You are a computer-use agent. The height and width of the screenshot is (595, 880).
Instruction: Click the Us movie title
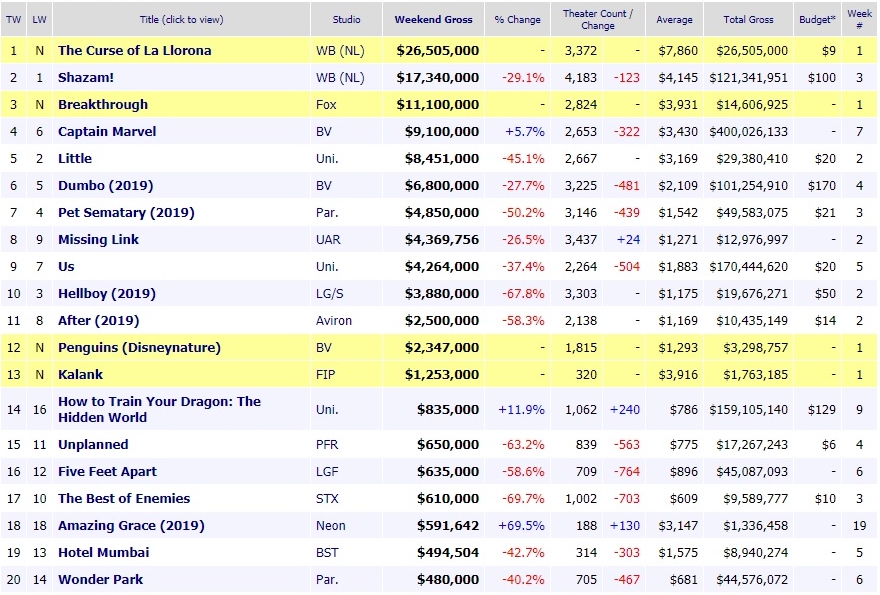[66, 266]
